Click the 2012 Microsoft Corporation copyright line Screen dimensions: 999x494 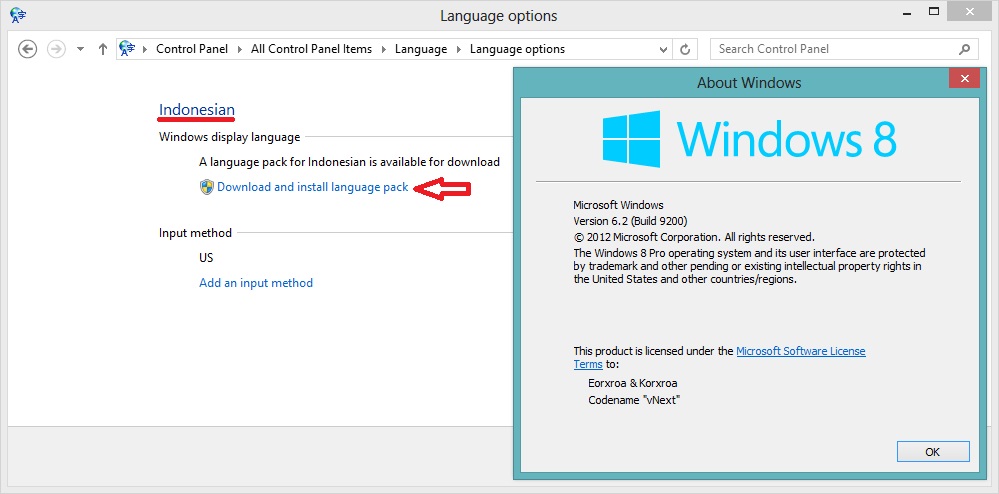[x=694, y=237]
